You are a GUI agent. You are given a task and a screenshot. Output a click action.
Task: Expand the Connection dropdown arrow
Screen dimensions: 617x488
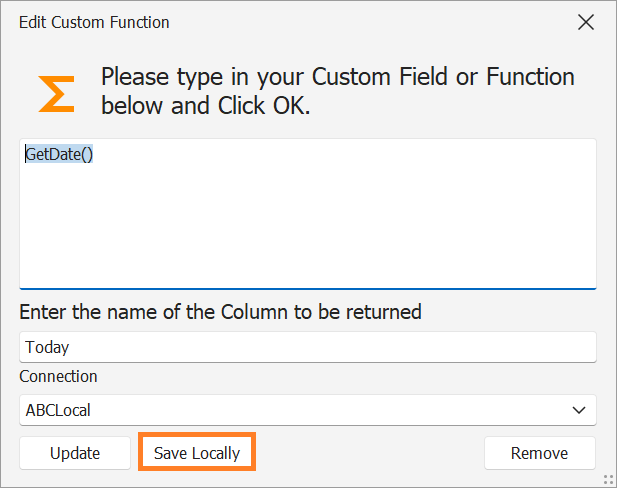click(x=578, y=409)
